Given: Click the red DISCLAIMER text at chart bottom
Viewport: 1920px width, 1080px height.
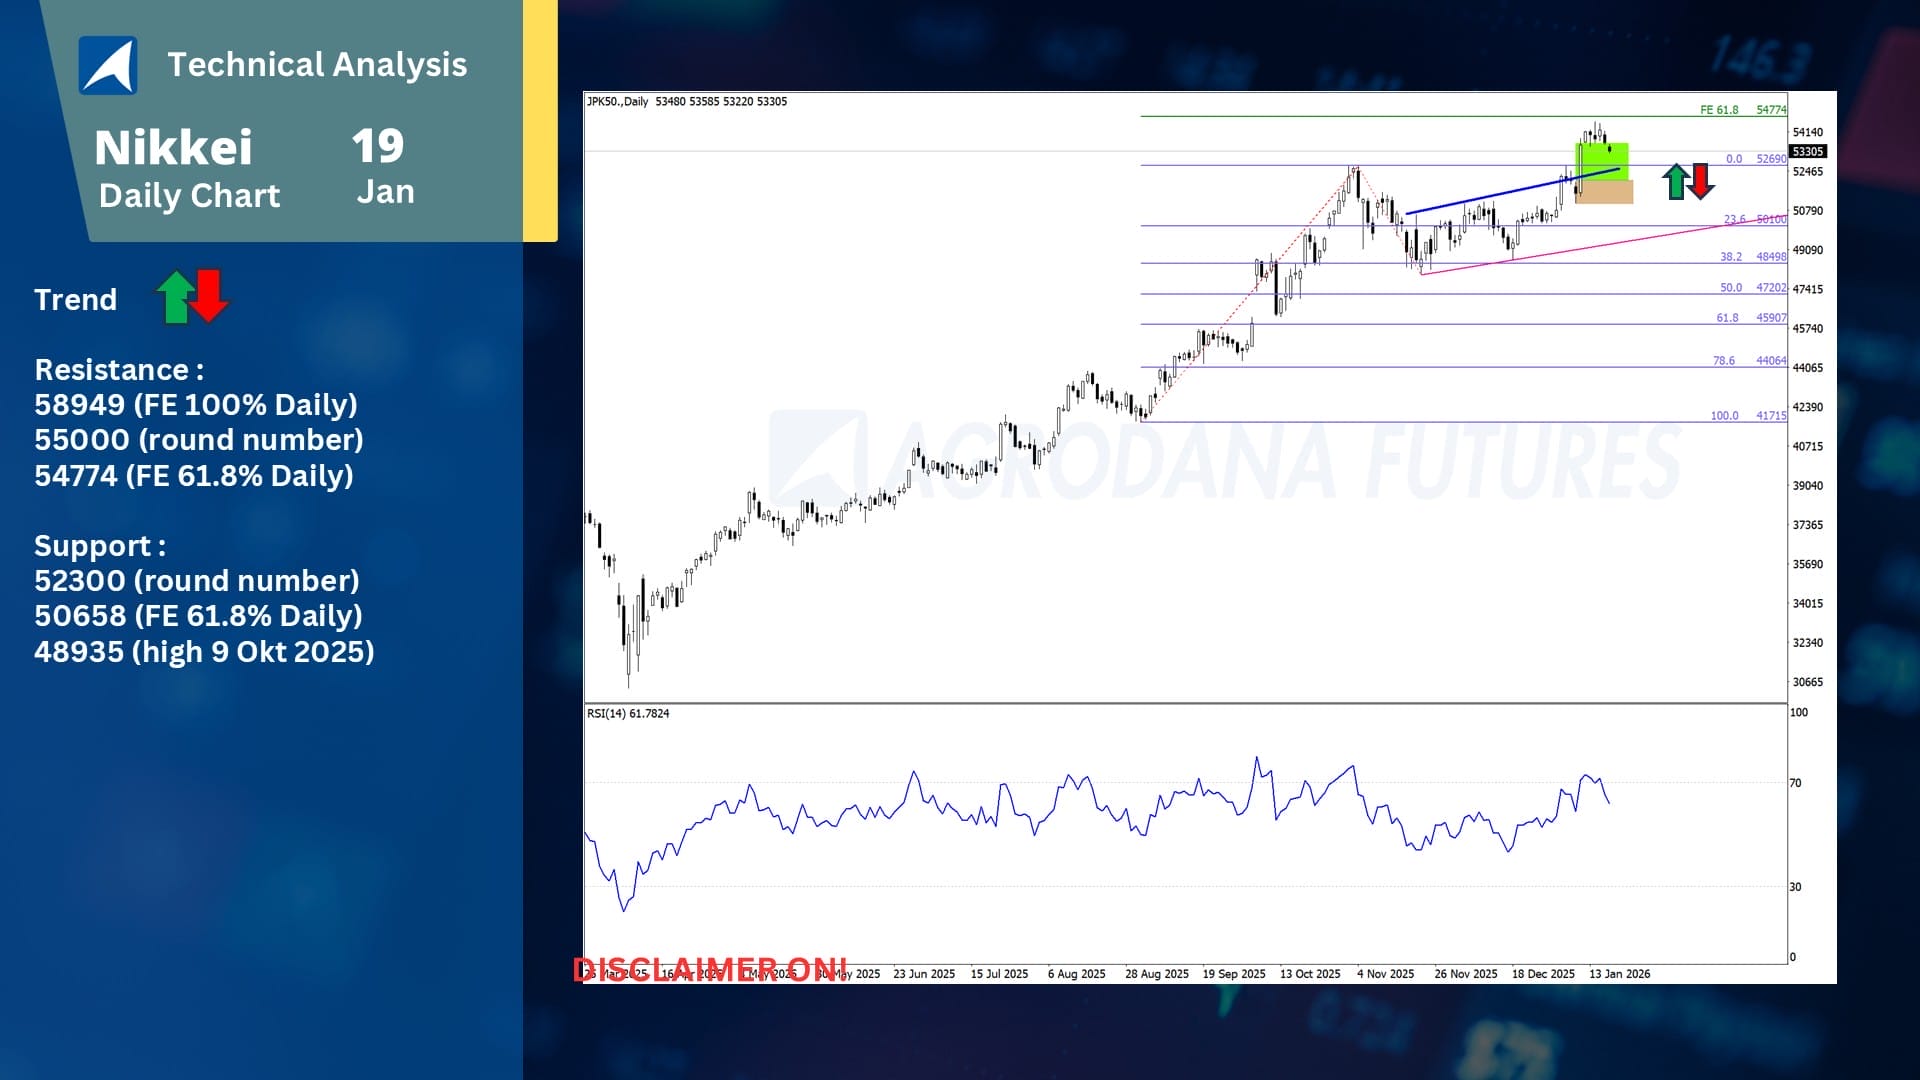Looking at the screenshot, I should [710, 970].
